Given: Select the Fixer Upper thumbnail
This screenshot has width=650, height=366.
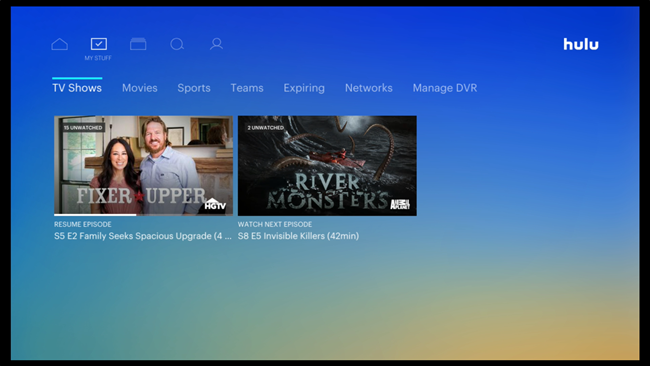Looking at the screenshot, I should click(143, 165).
